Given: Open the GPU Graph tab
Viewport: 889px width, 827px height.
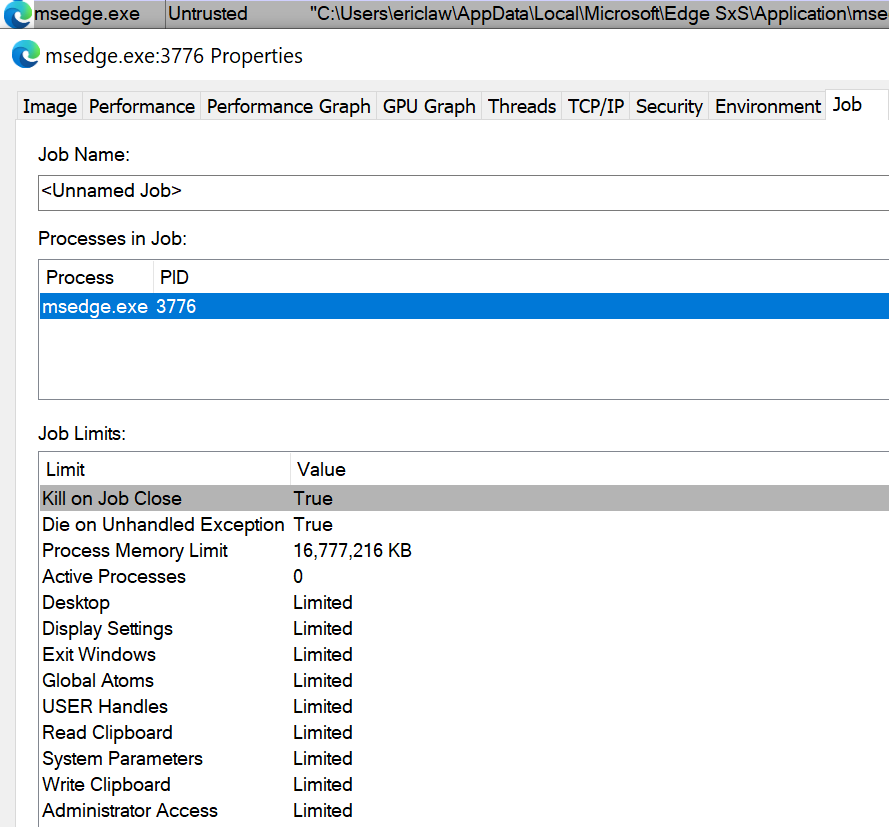Looking at the screenshot, I should click(429, 107).
